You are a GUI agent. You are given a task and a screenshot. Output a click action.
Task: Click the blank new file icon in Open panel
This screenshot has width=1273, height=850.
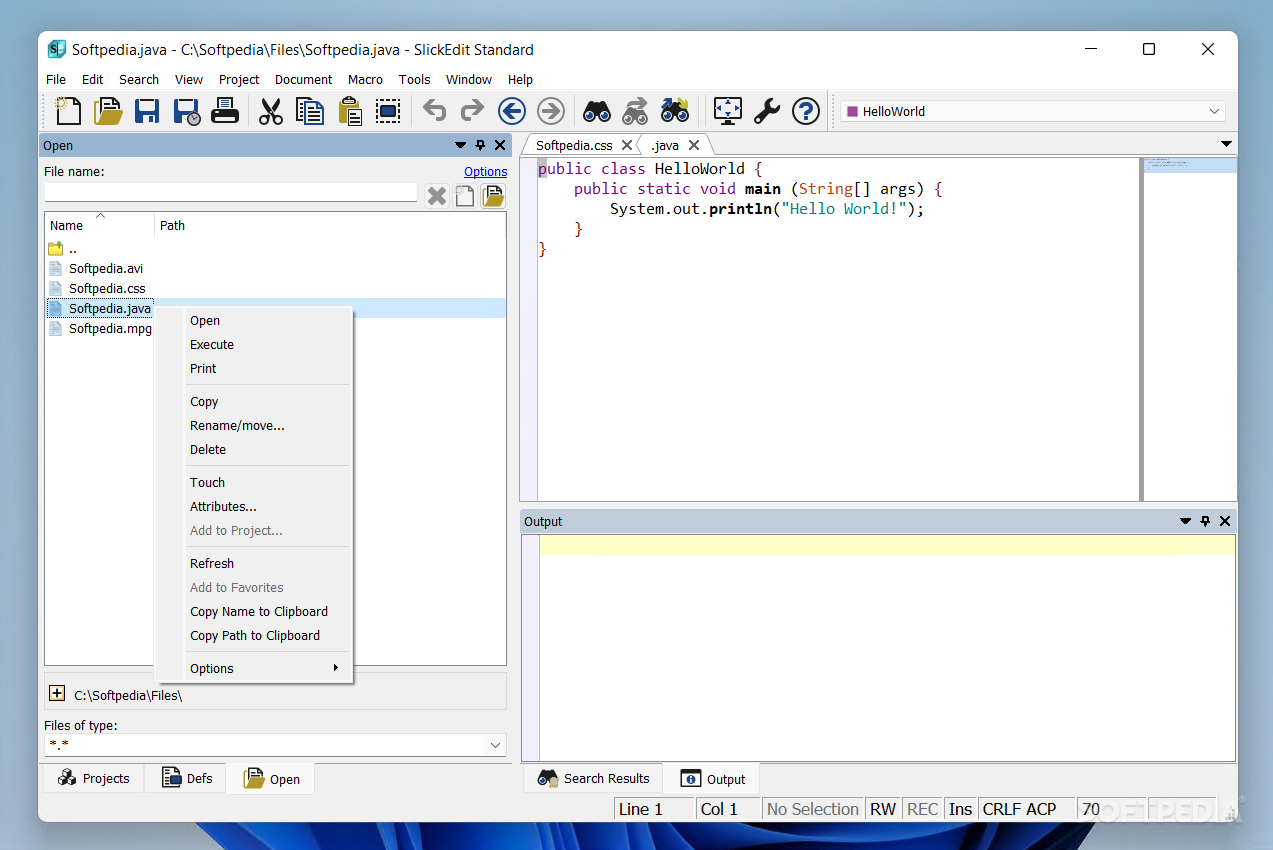(x=465, y=196)
